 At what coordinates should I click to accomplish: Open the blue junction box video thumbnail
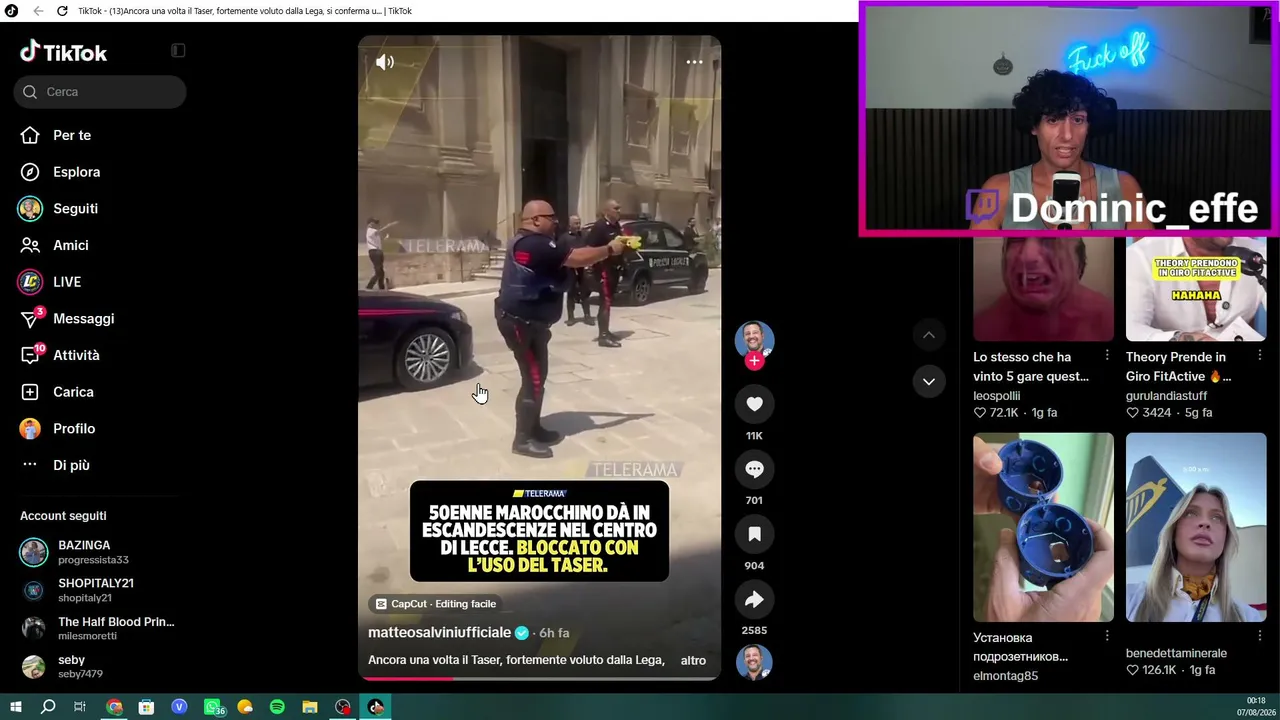[x=1043, y=527]
